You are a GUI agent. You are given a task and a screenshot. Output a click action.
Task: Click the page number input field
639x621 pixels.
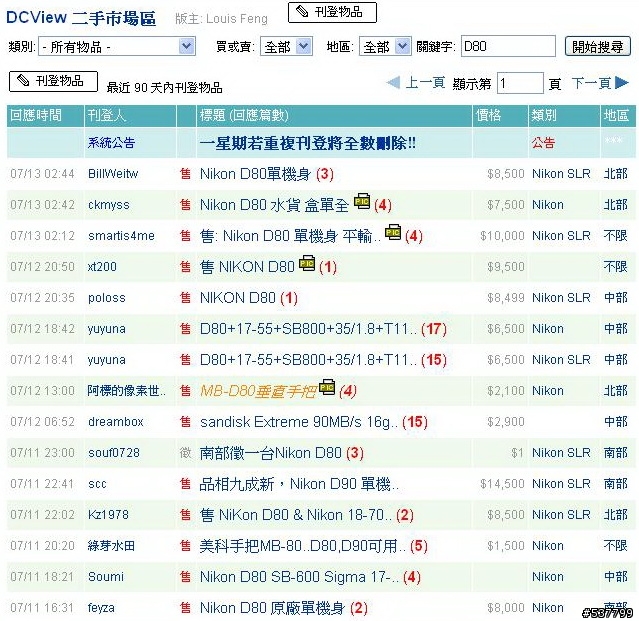point(520,83)
